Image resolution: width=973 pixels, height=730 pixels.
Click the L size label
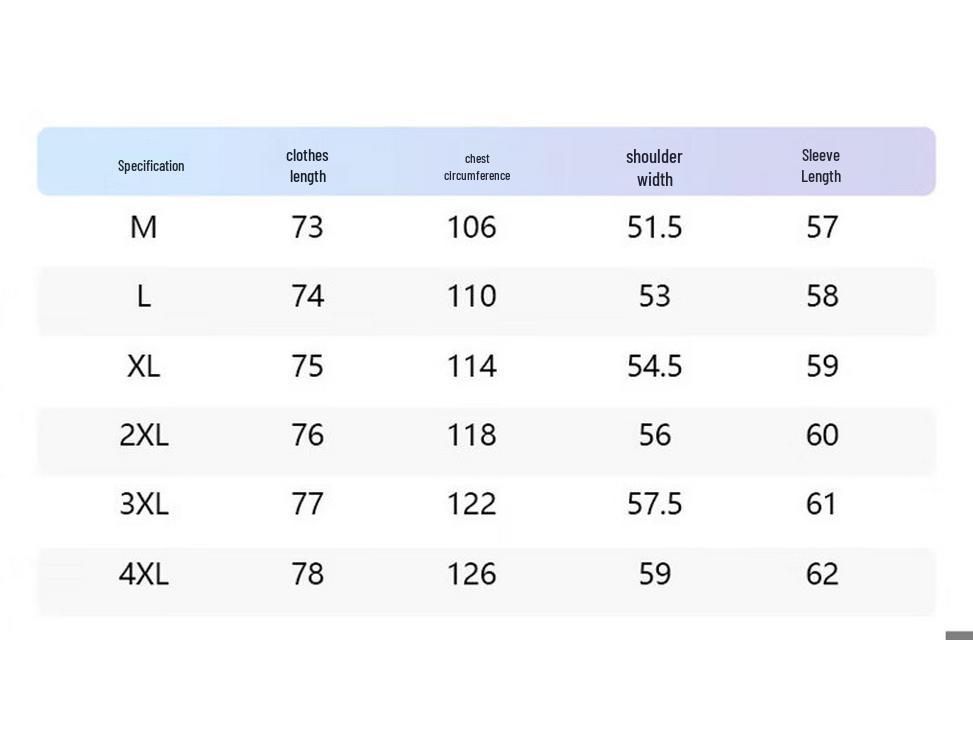point(143,296)
